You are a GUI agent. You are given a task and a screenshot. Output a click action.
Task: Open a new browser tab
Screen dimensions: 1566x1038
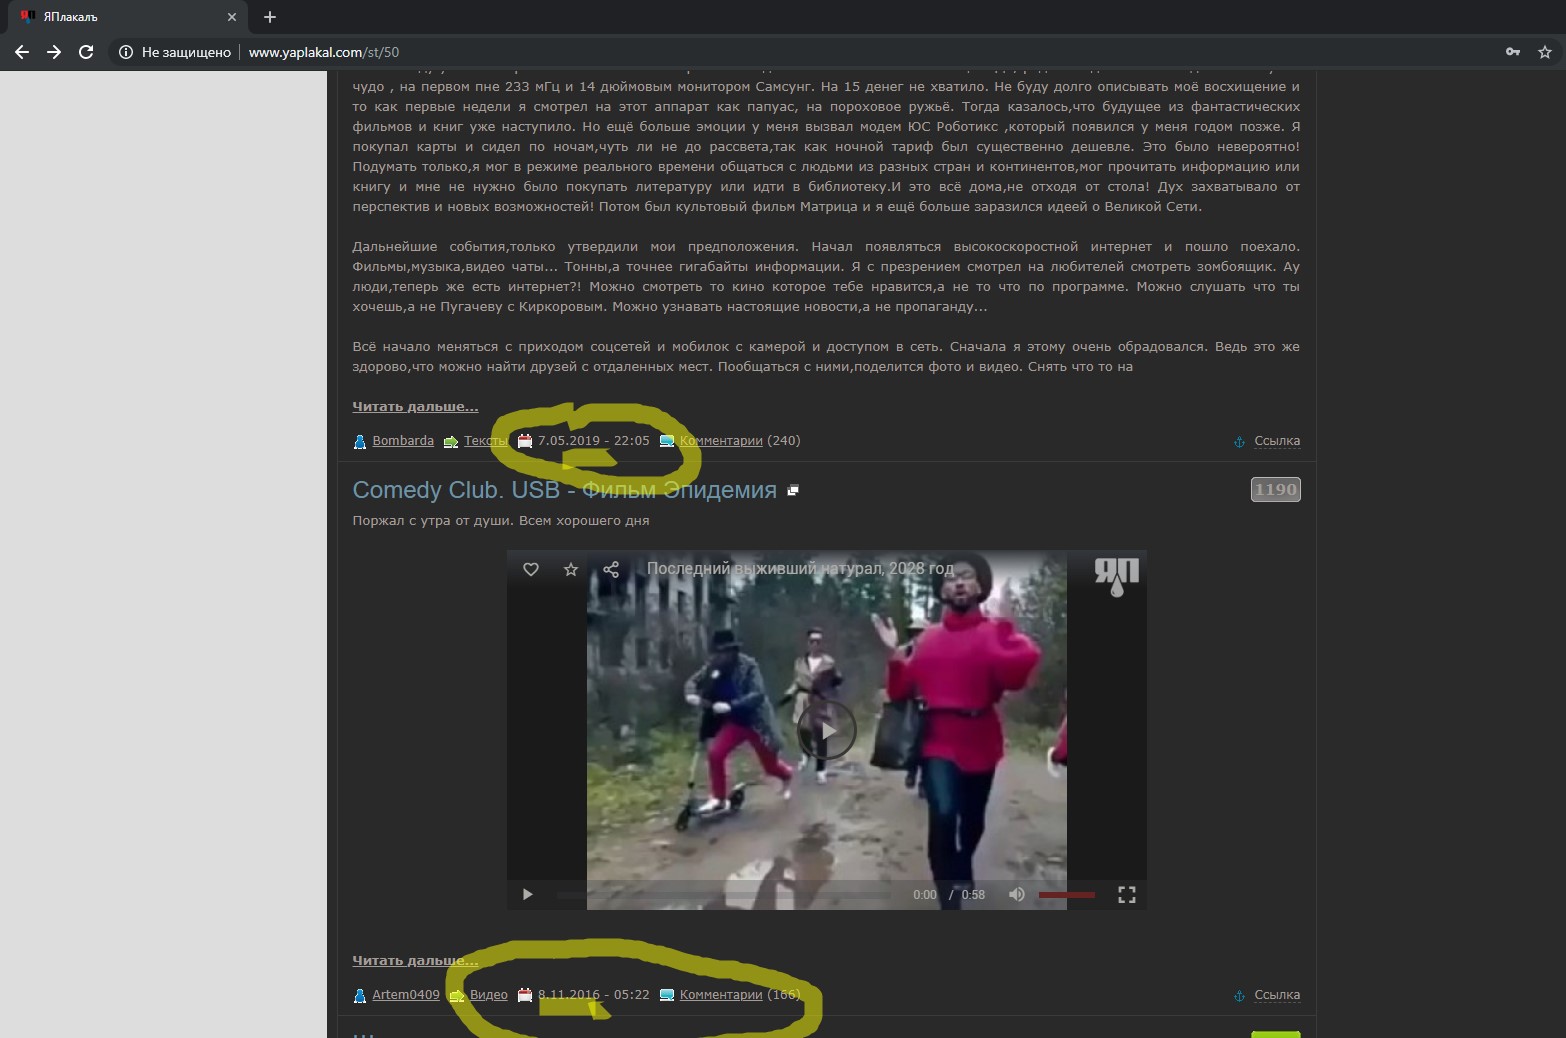click(270, 17)
